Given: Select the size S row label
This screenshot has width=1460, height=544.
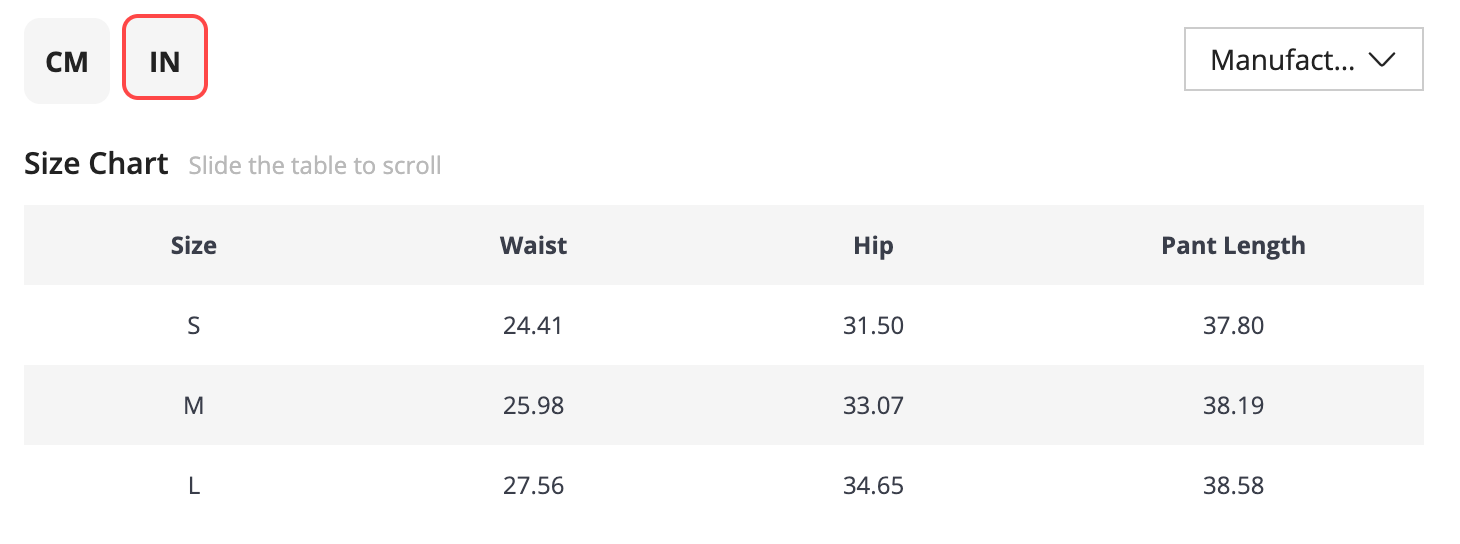Looking at the screenshot, I should click(194, 325).
